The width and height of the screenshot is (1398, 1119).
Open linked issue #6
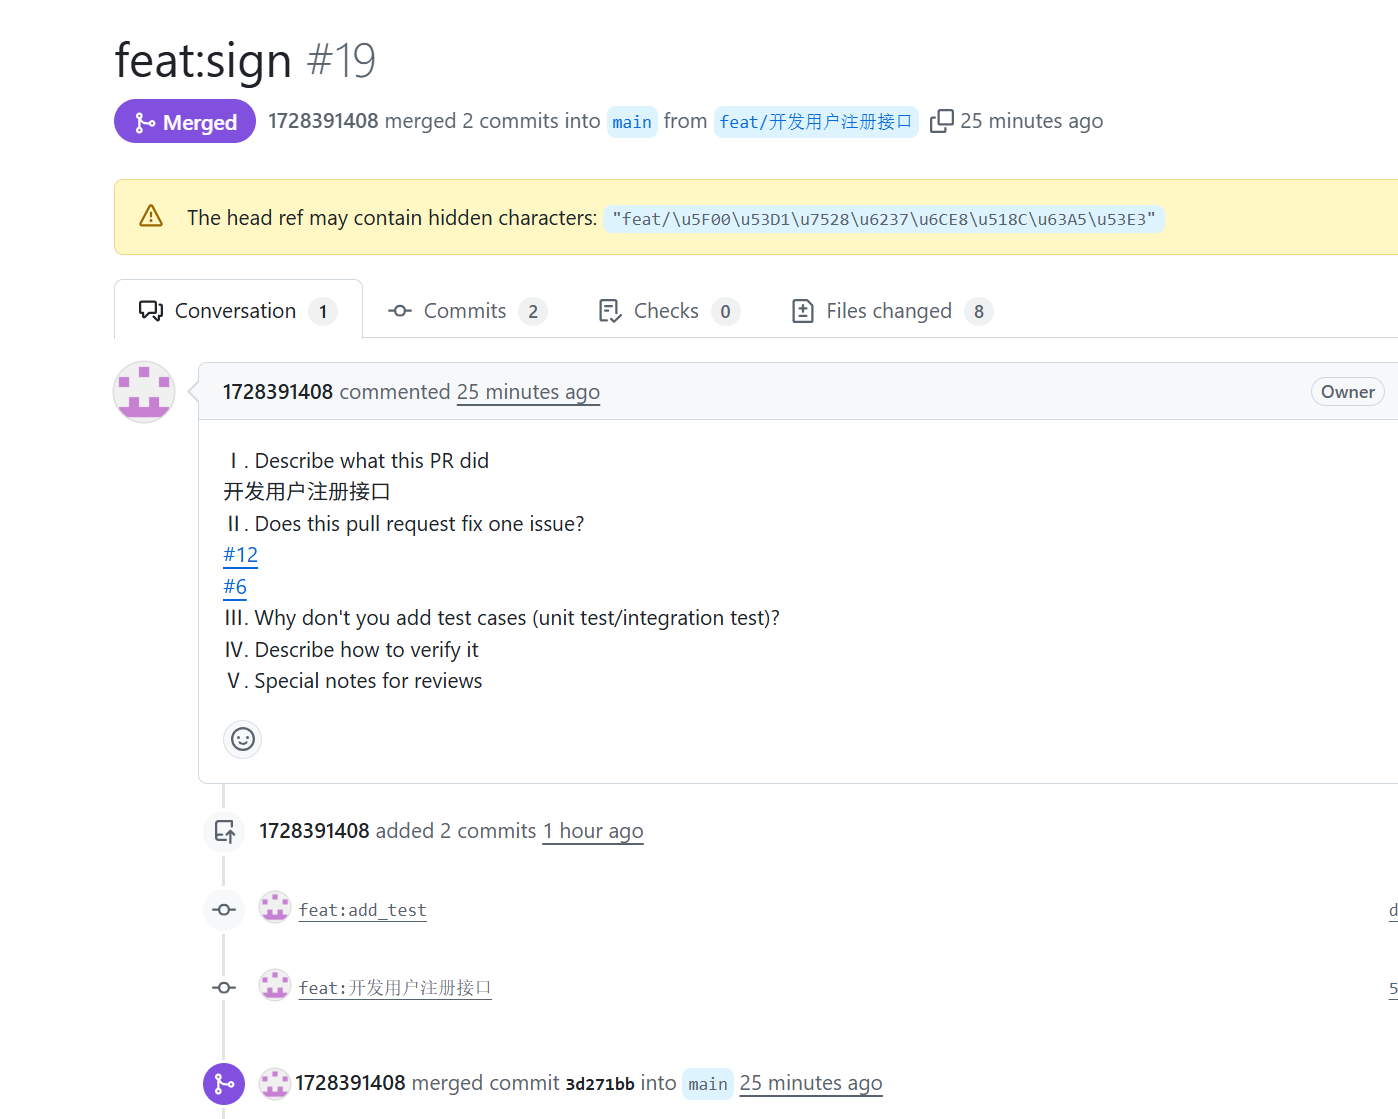[235, 587]
